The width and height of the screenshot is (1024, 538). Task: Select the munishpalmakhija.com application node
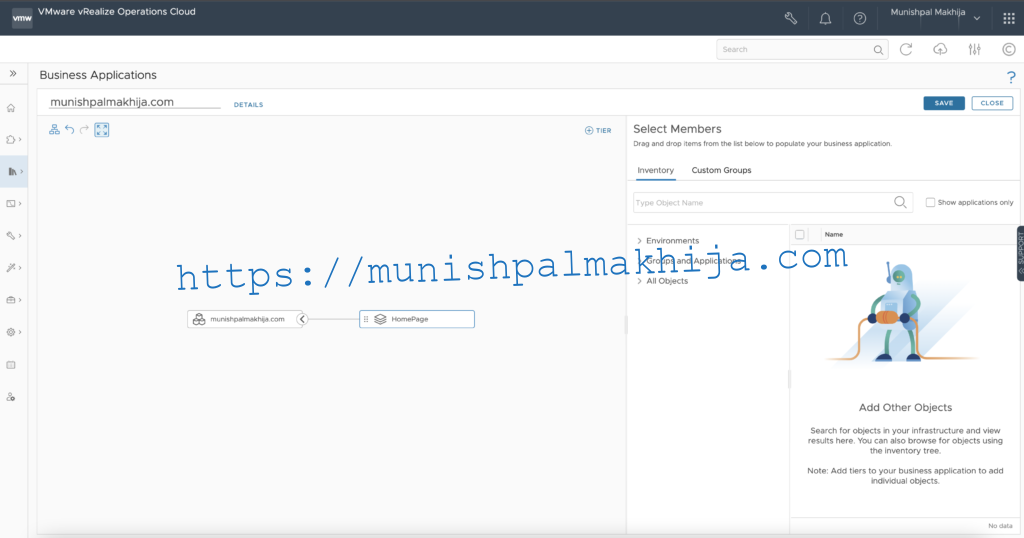(x=245, y=319)
